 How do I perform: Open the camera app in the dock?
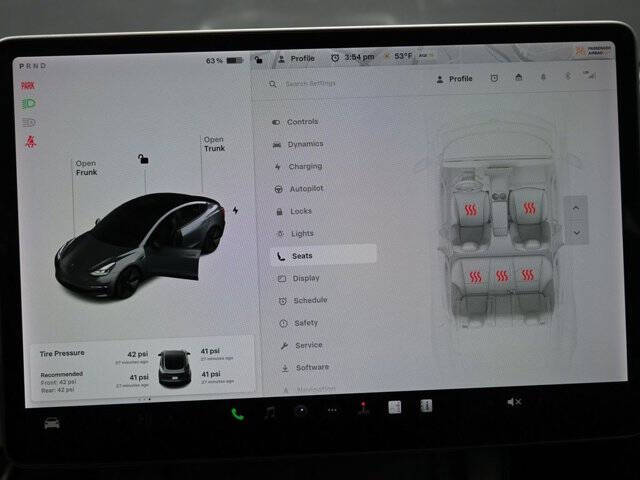pyautogui.click(x=301, y=411)
